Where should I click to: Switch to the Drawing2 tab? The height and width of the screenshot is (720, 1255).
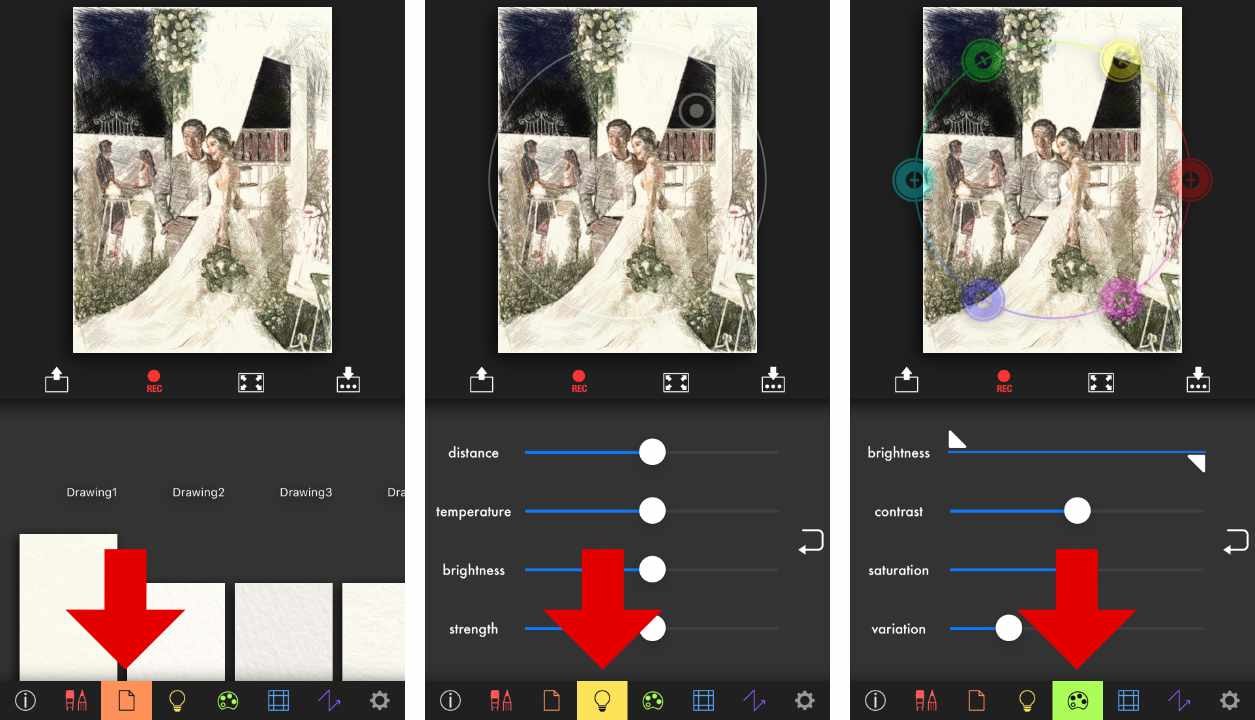click(198, 491)
